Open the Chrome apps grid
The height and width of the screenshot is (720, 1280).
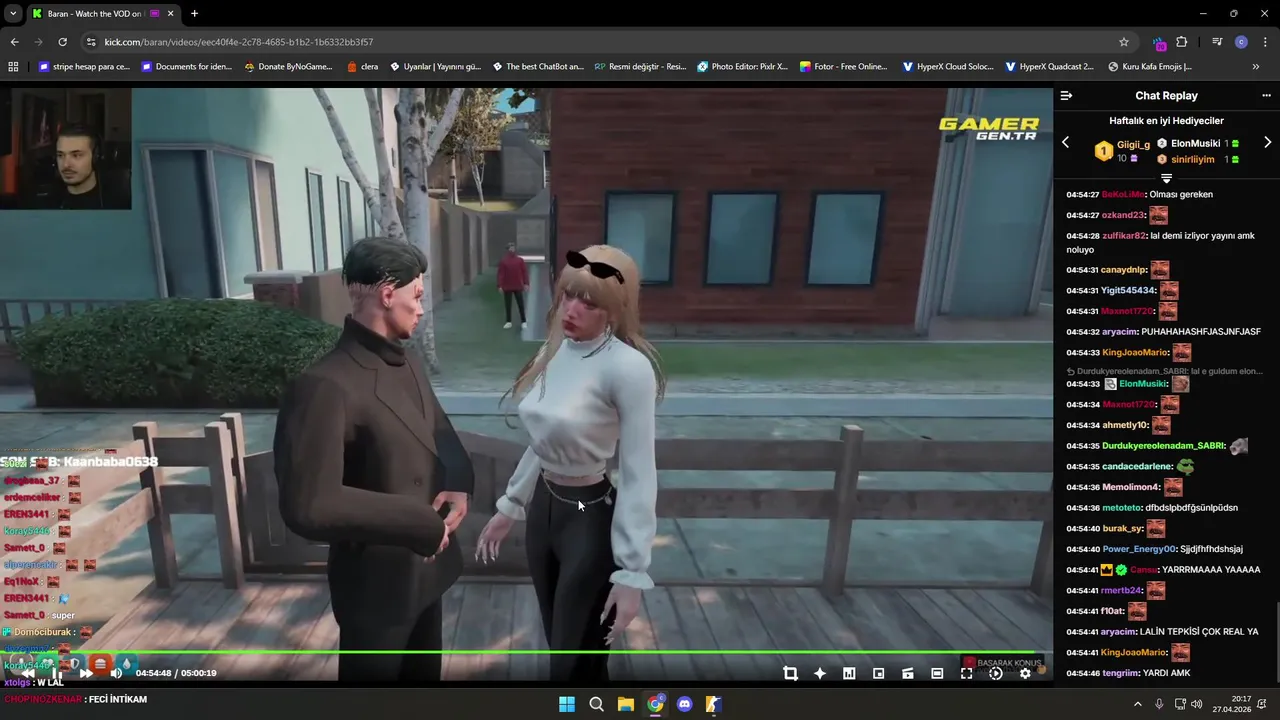click(13, 67)
